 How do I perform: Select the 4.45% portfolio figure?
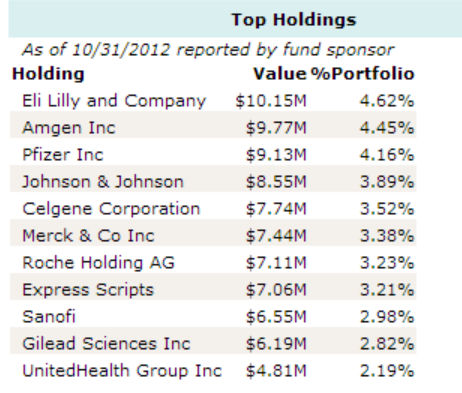pos(387,128)
